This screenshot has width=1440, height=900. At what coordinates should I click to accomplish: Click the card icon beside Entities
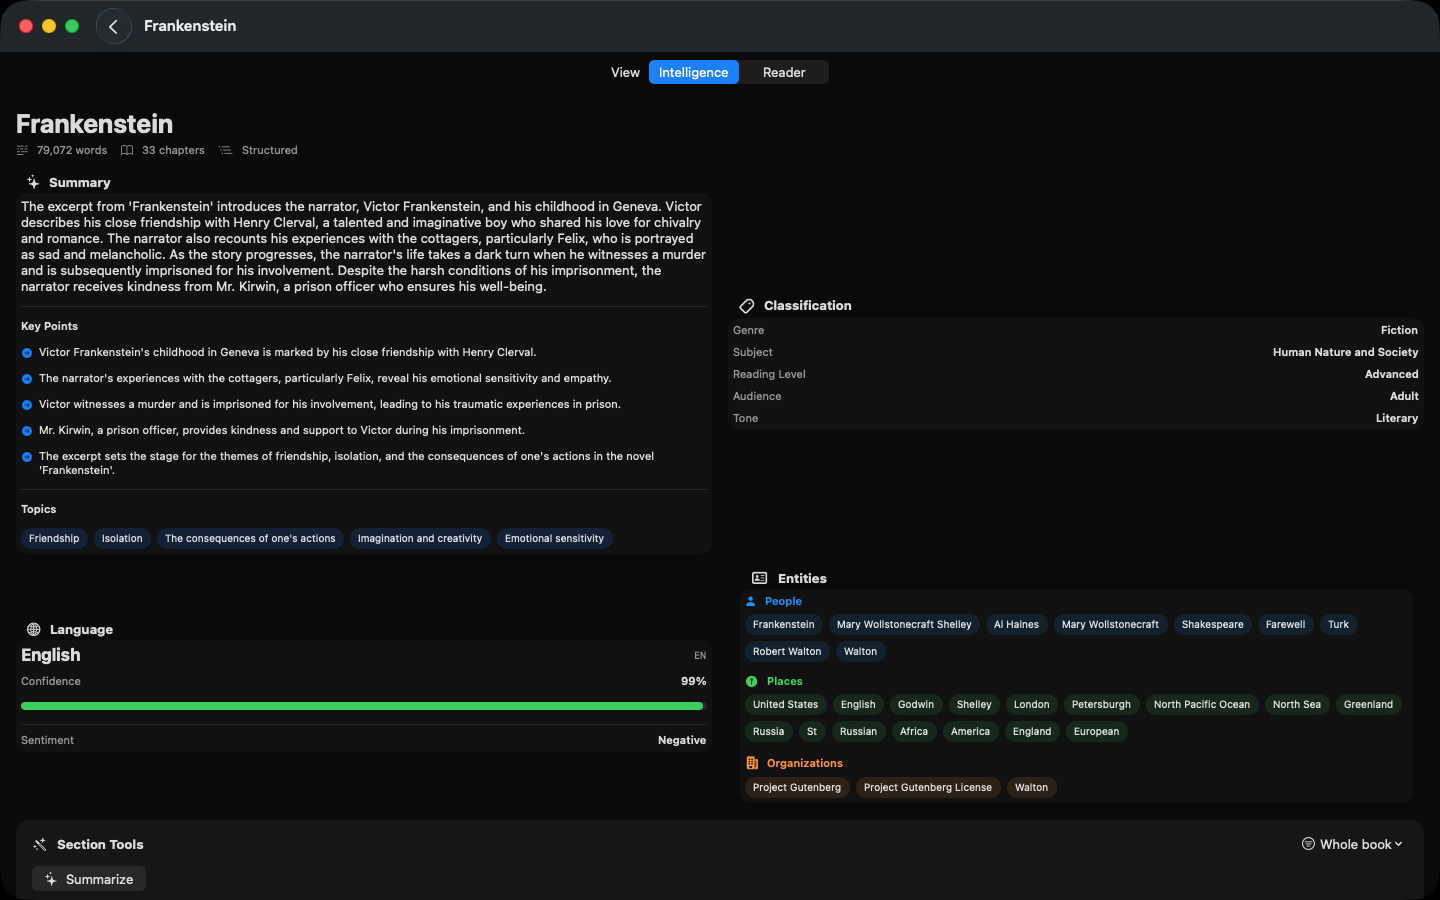(x=760, y=578)
